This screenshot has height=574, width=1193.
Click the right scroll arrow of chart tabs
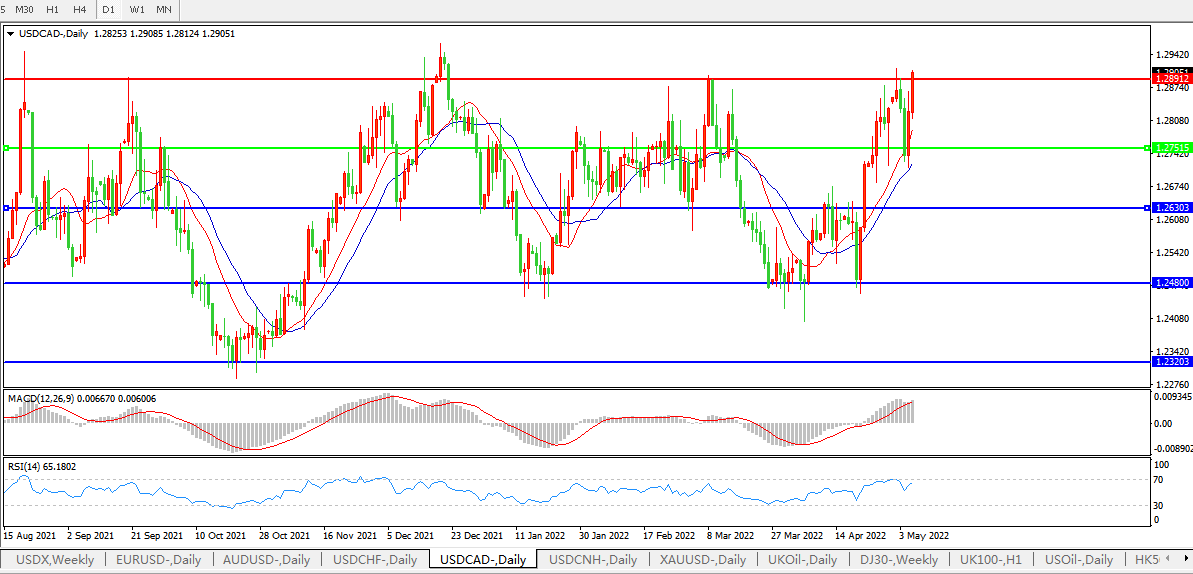[x=1184, y=560]
